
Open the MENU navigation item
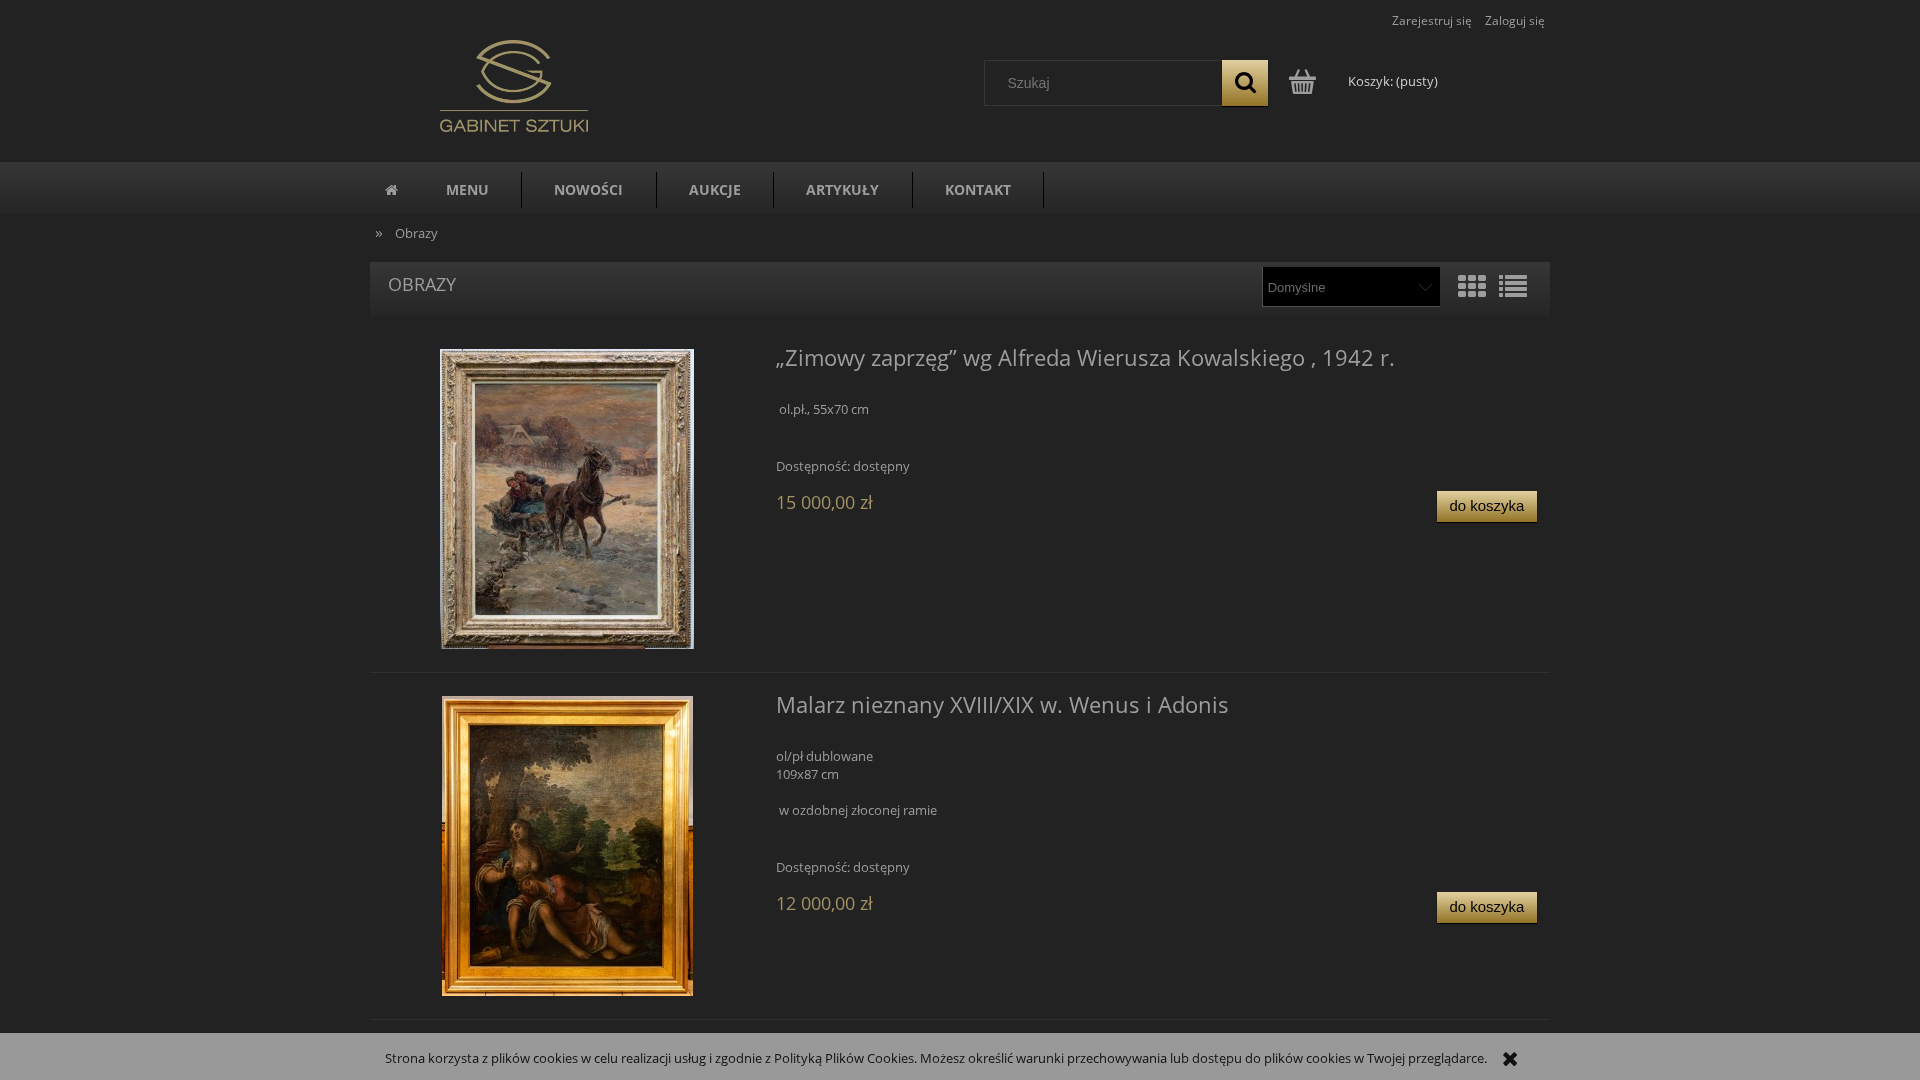click(467, 190)
